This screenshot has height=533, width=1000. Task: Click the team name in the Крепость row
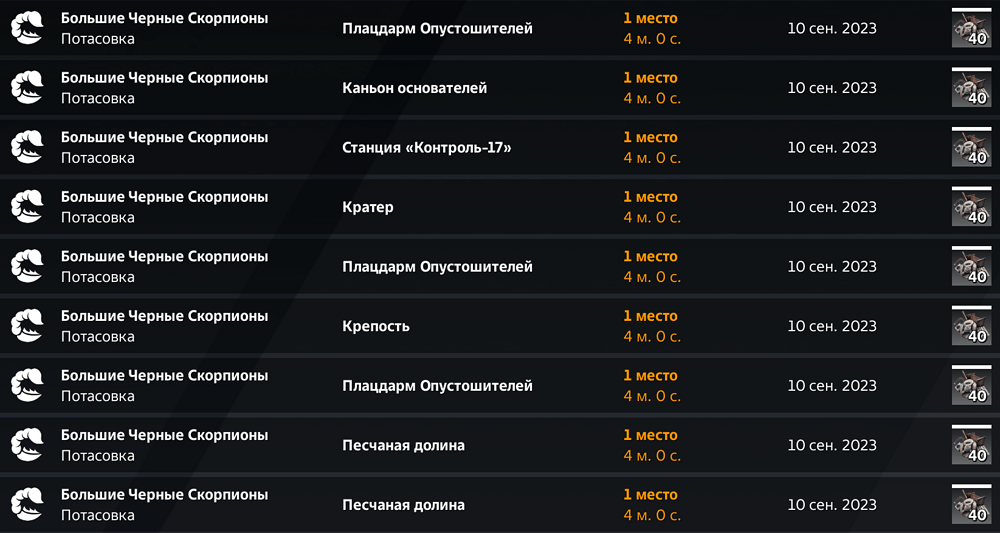click(164, 316)
